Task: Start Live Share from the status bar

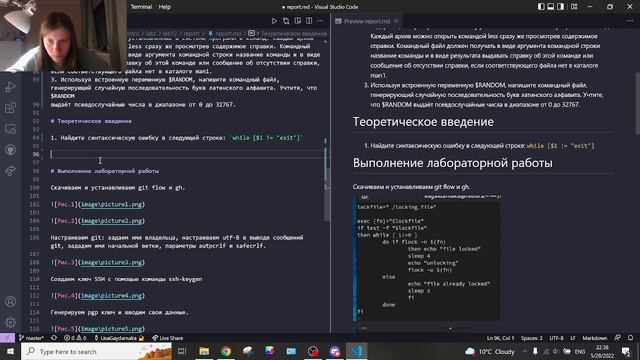Action: point(167,338)
